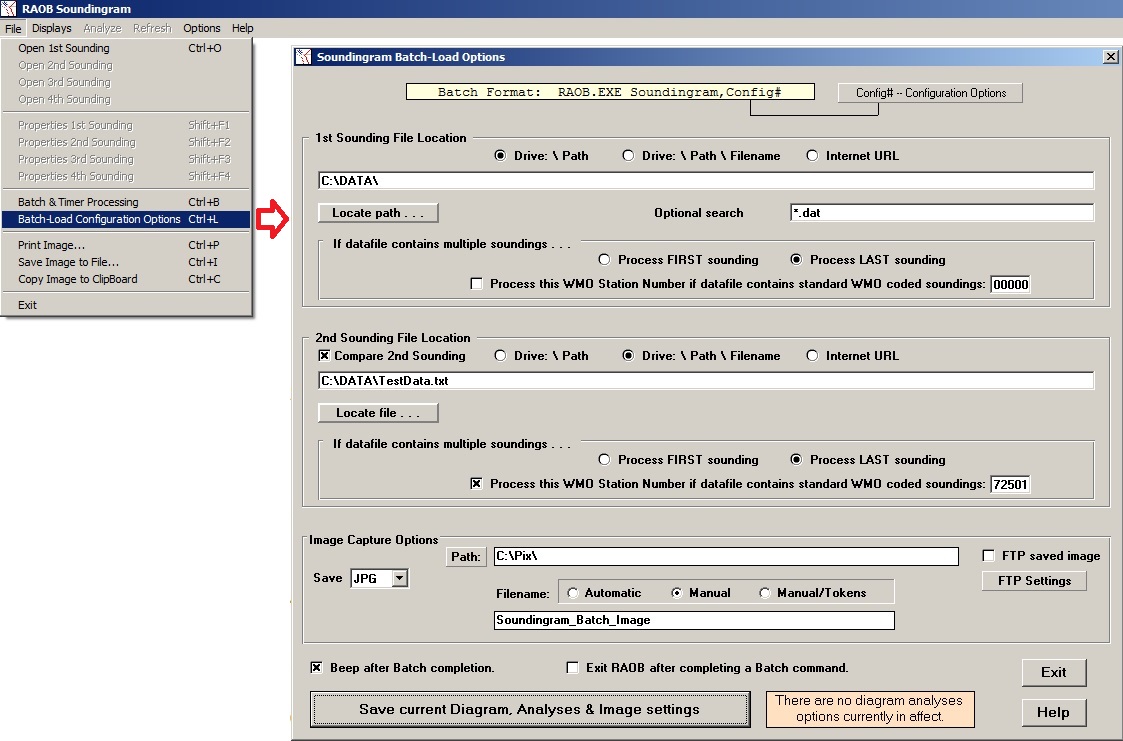Open the Options menu
The height and width of the screenshot is (741, 1123).
tap(201, 28)
